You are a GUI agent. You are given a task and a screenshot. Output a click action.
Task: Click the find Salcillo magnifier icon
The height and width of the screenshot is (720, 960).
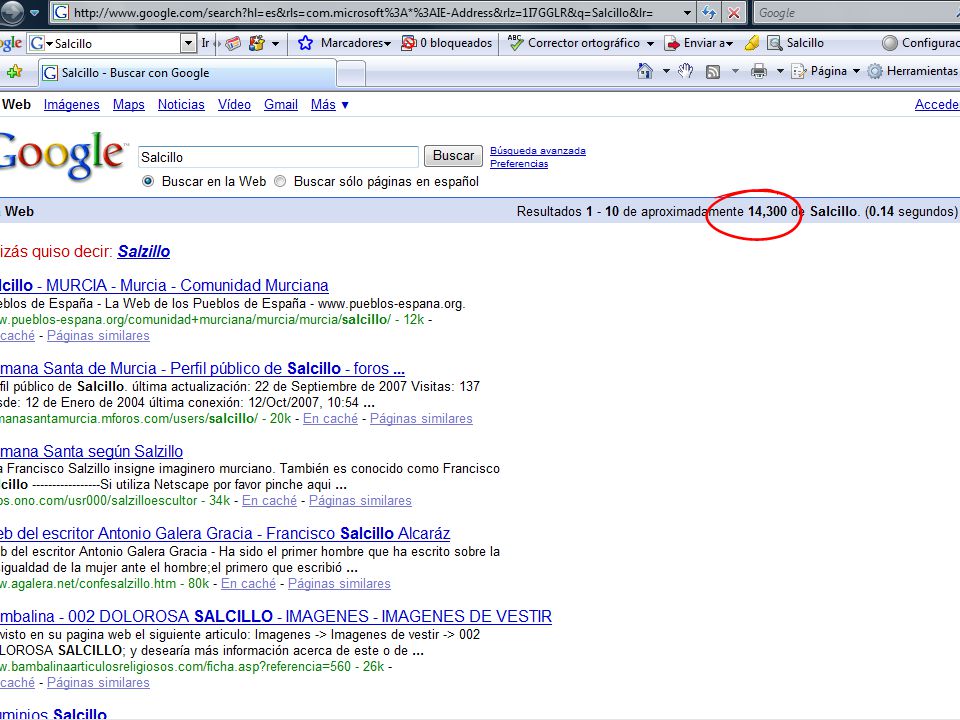tap(774, 43)
